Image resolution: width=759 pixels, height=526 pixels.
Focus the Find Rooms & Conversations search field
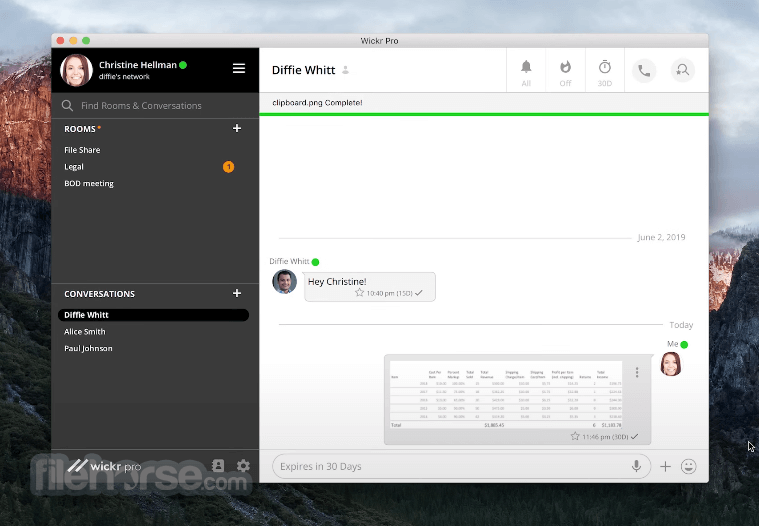[155, 105]
